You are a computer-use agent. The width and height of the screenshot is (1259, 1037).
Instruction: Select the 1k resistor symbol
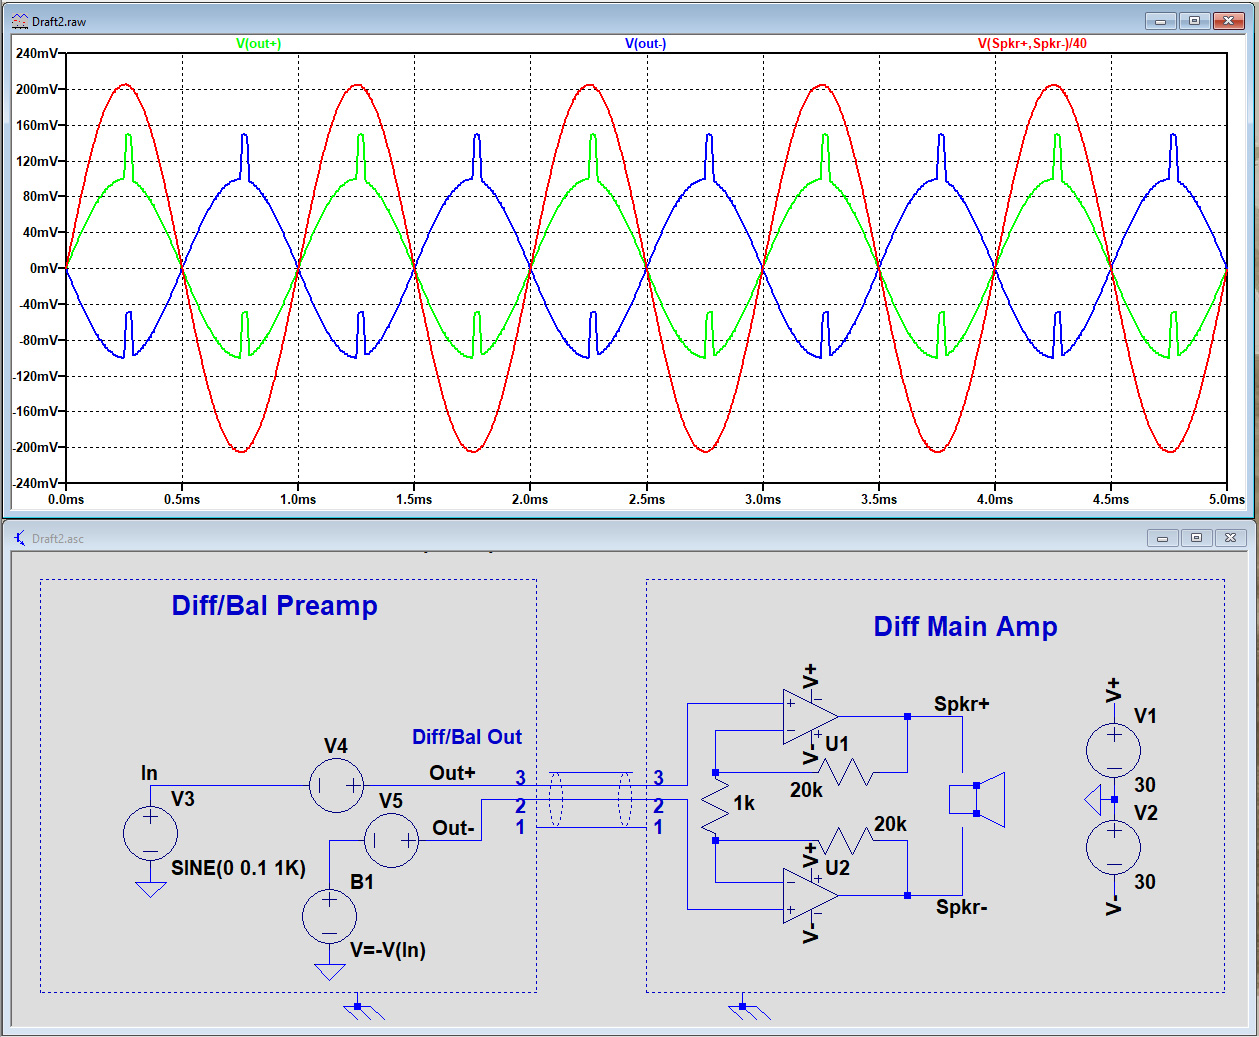[715, 806]
